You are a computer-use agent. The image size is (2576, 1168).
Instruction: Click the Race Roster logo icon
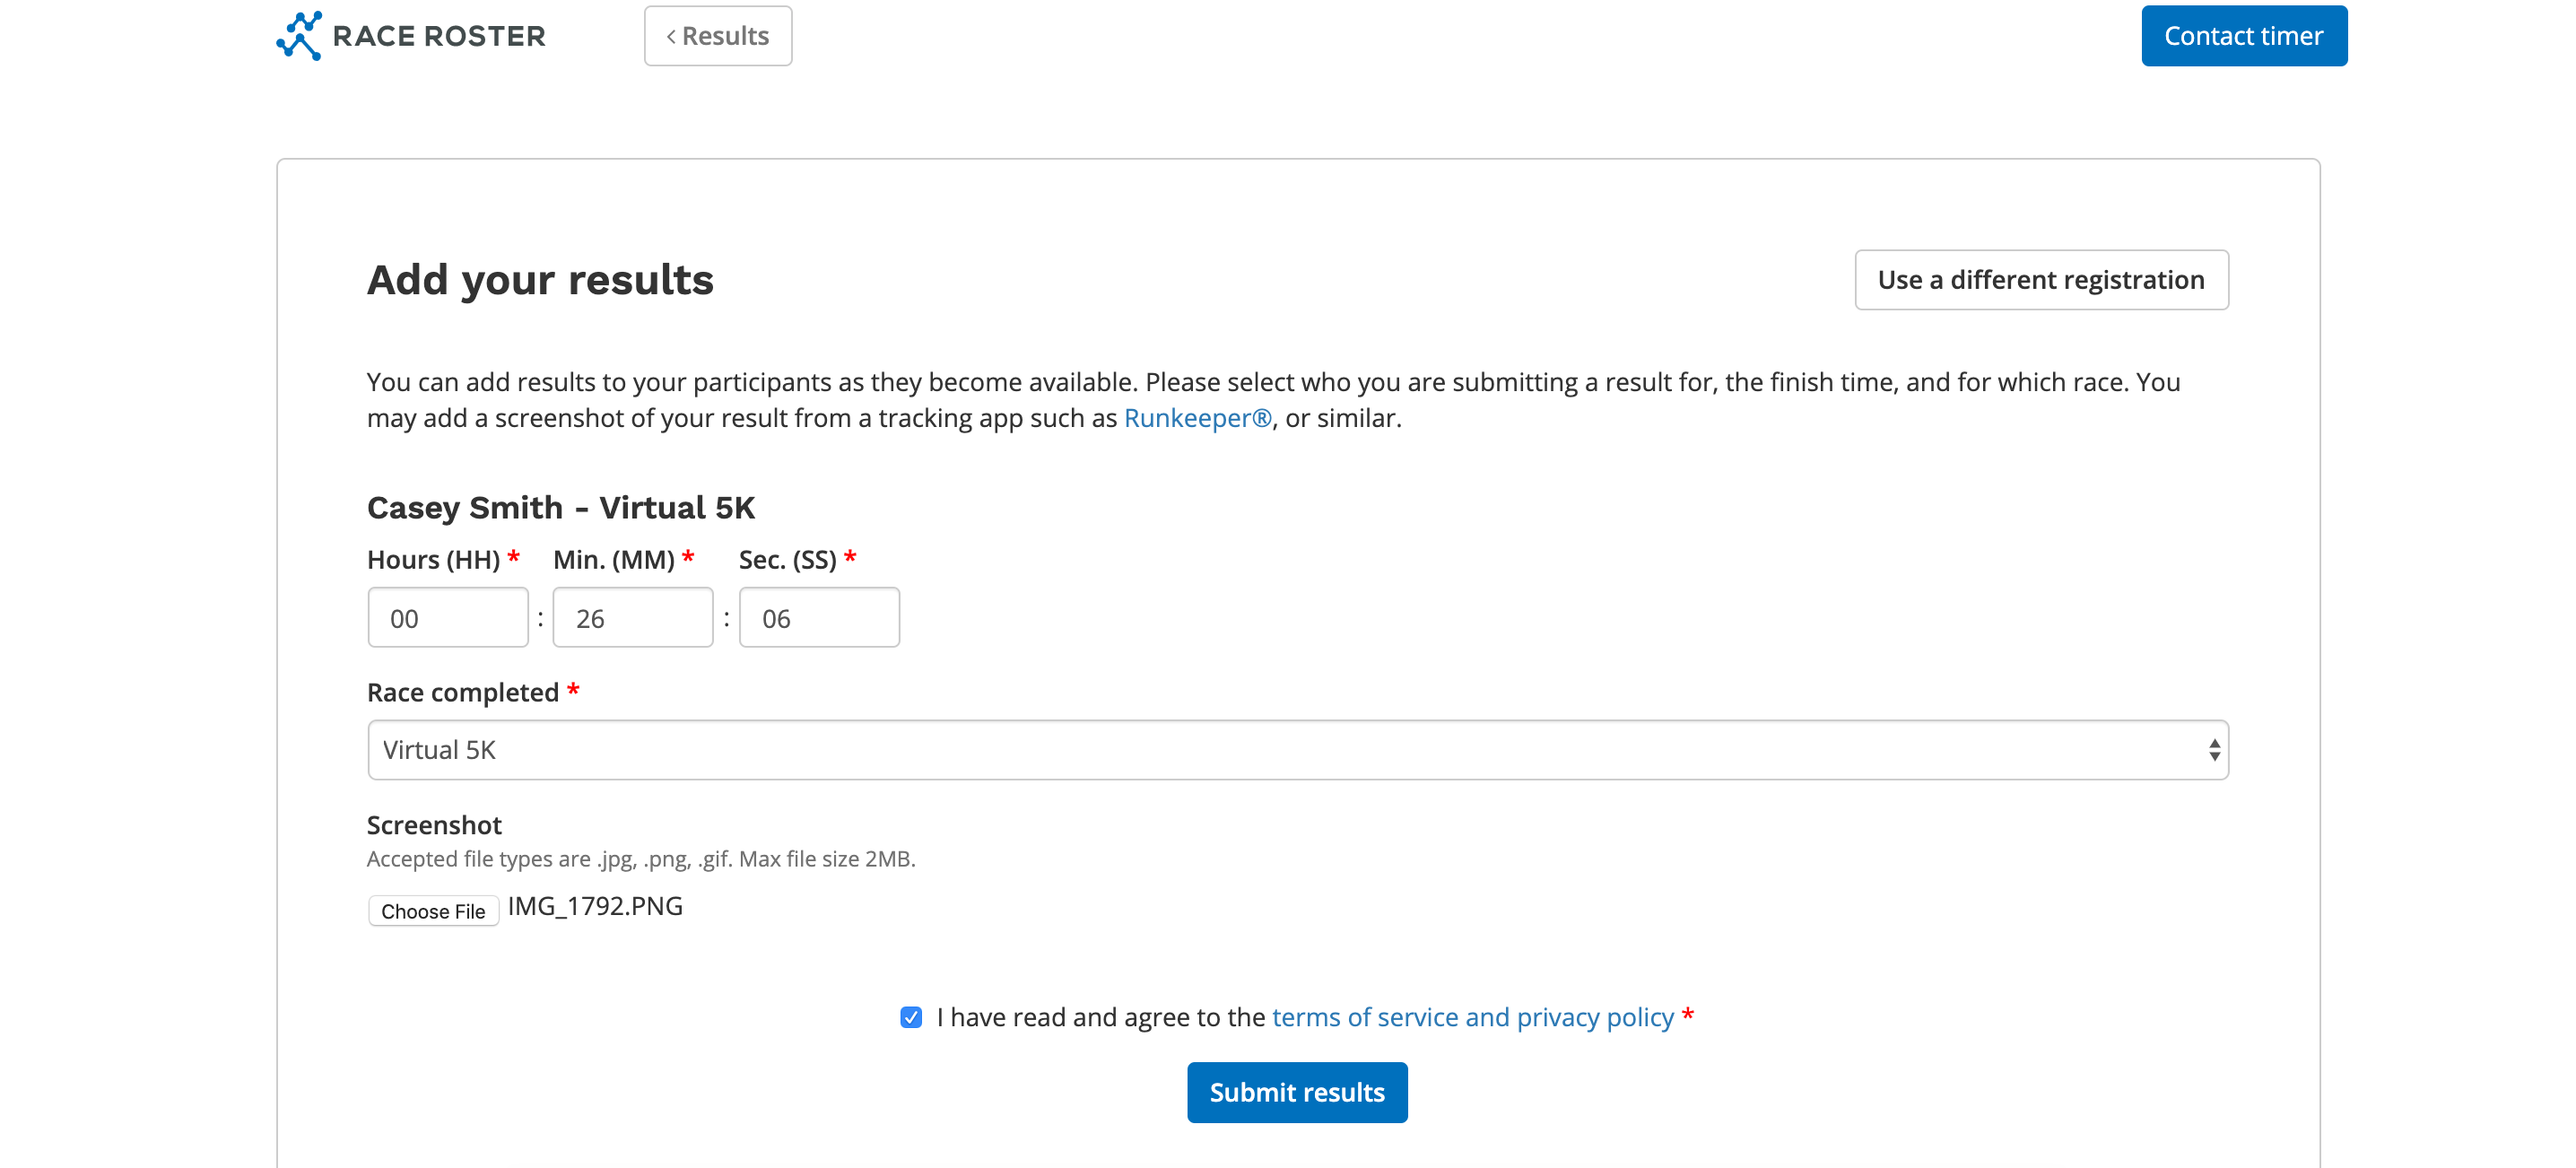(x=299, y=36)
